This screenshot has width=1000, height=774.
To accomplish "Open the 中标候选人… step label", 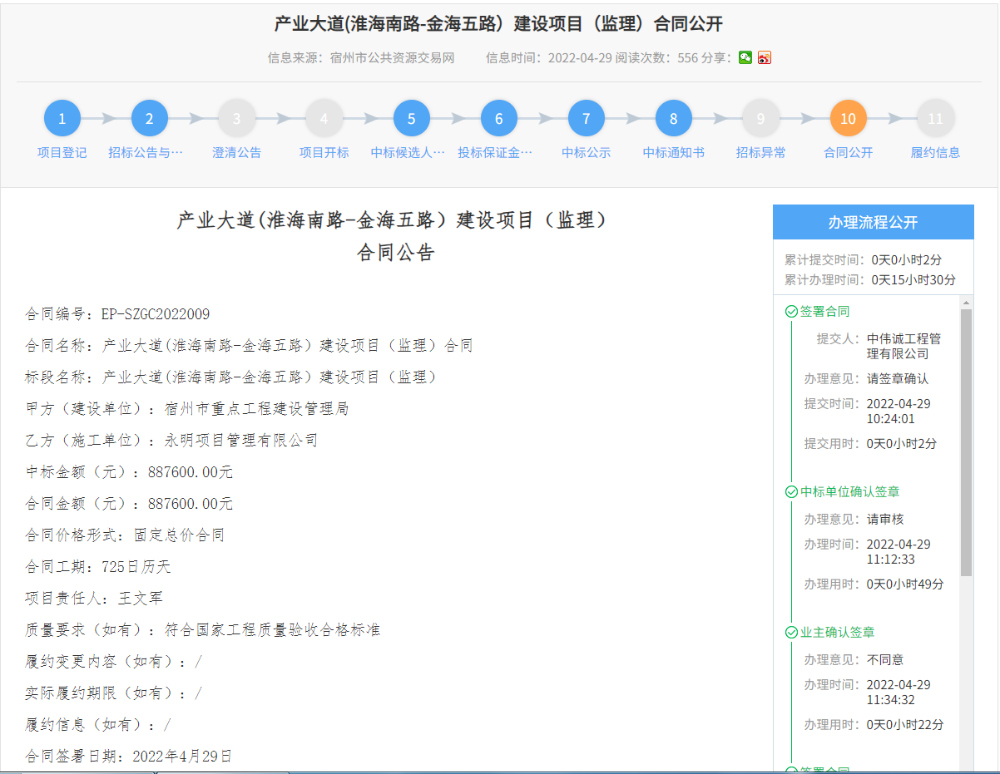I will pyautogui.click(x=408, y=152).
